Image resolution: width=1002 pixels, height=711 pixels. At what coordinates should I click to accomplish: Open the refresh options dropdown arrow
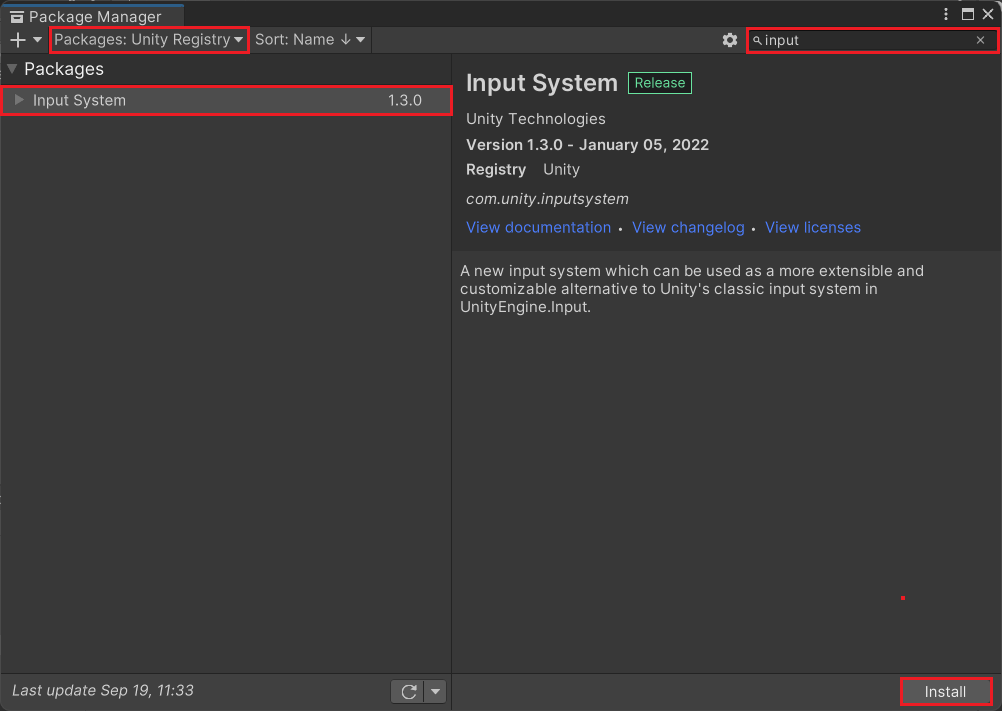point(435,691)
